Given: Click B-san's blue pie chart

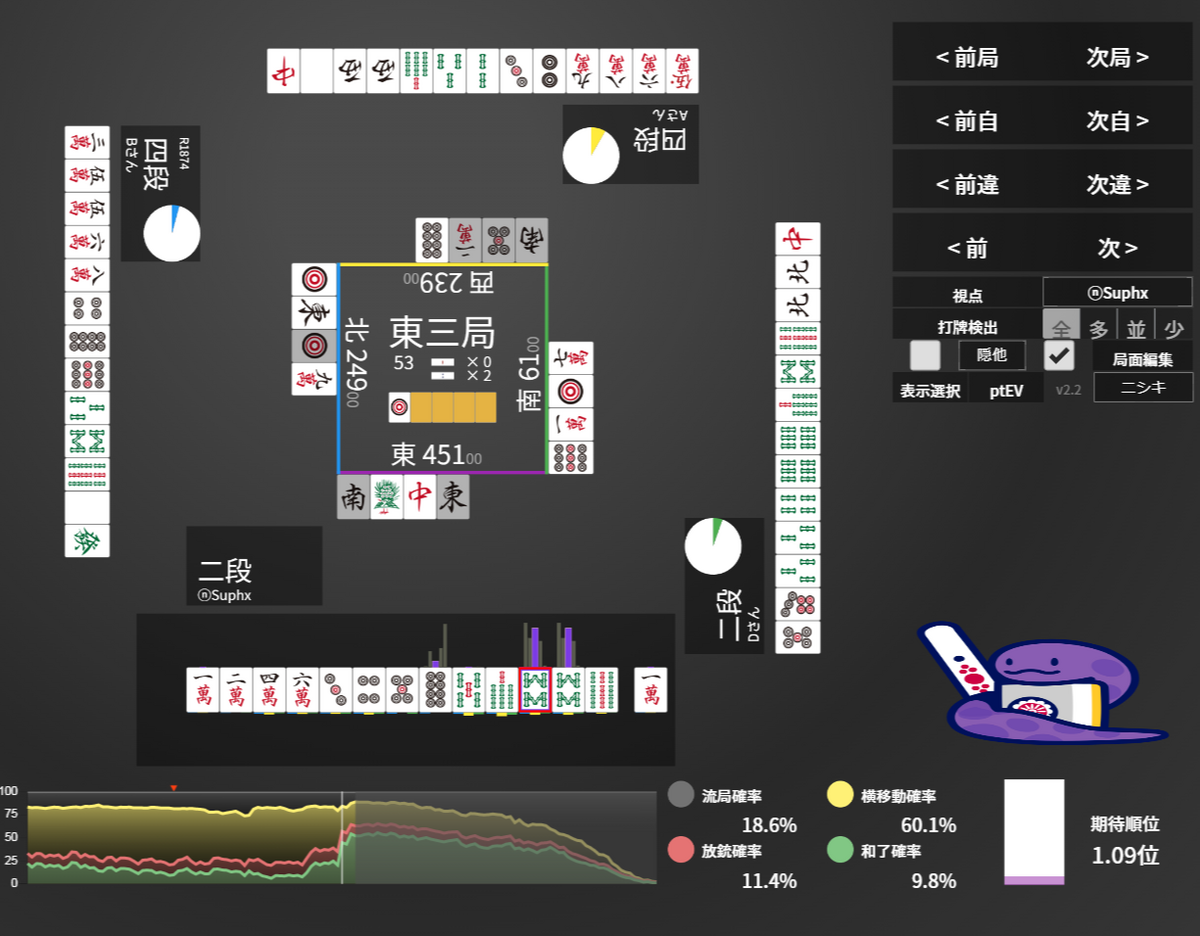Looking at the screenshot, I should click(x=172, y=233).
